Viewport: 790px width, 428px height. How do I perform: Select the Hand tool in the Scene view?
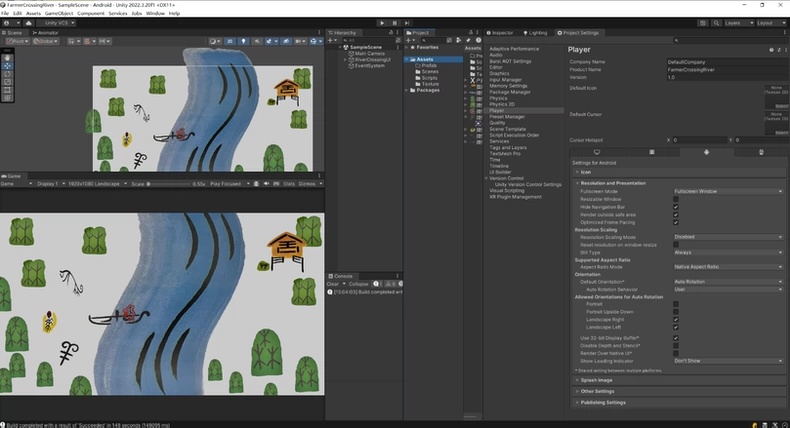[x=7, y=57]
